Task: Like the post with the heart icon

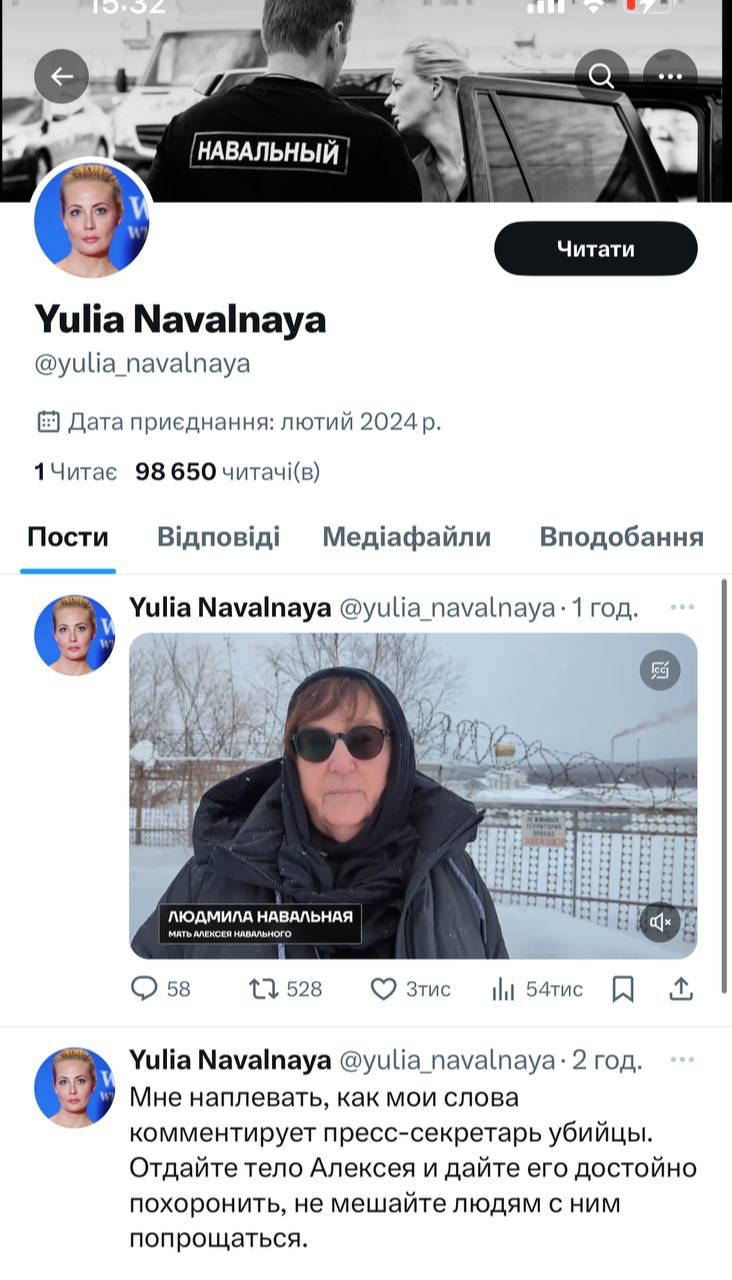Action: coord(384,989)
